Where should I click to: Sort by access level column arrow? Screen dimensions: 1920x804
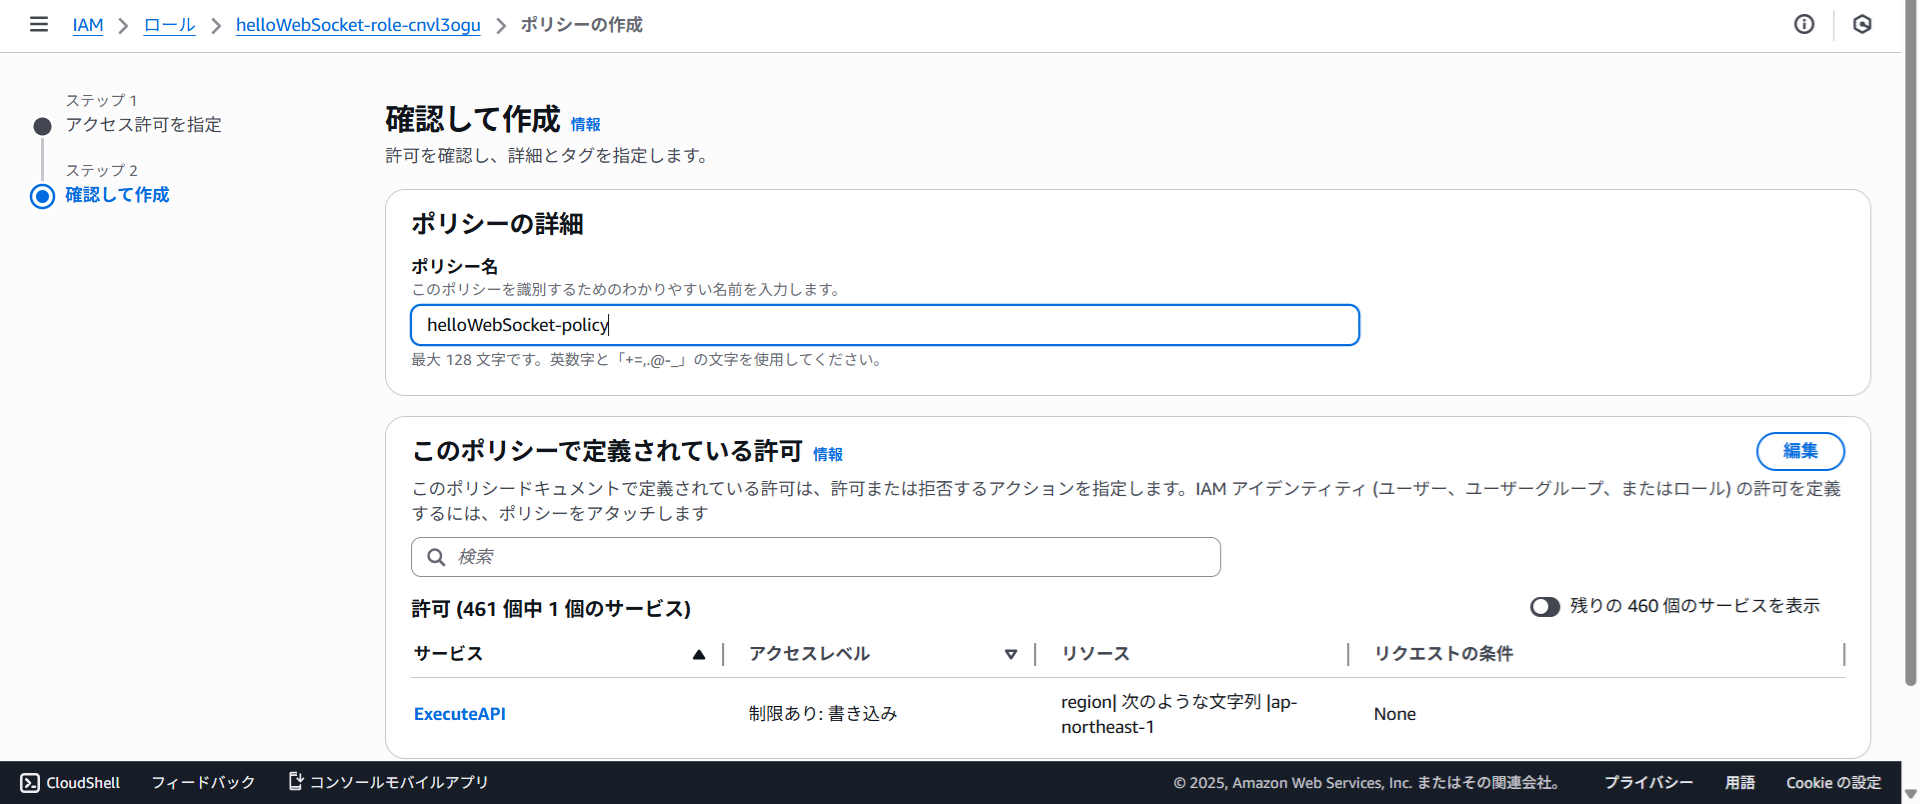[1011, 654]
